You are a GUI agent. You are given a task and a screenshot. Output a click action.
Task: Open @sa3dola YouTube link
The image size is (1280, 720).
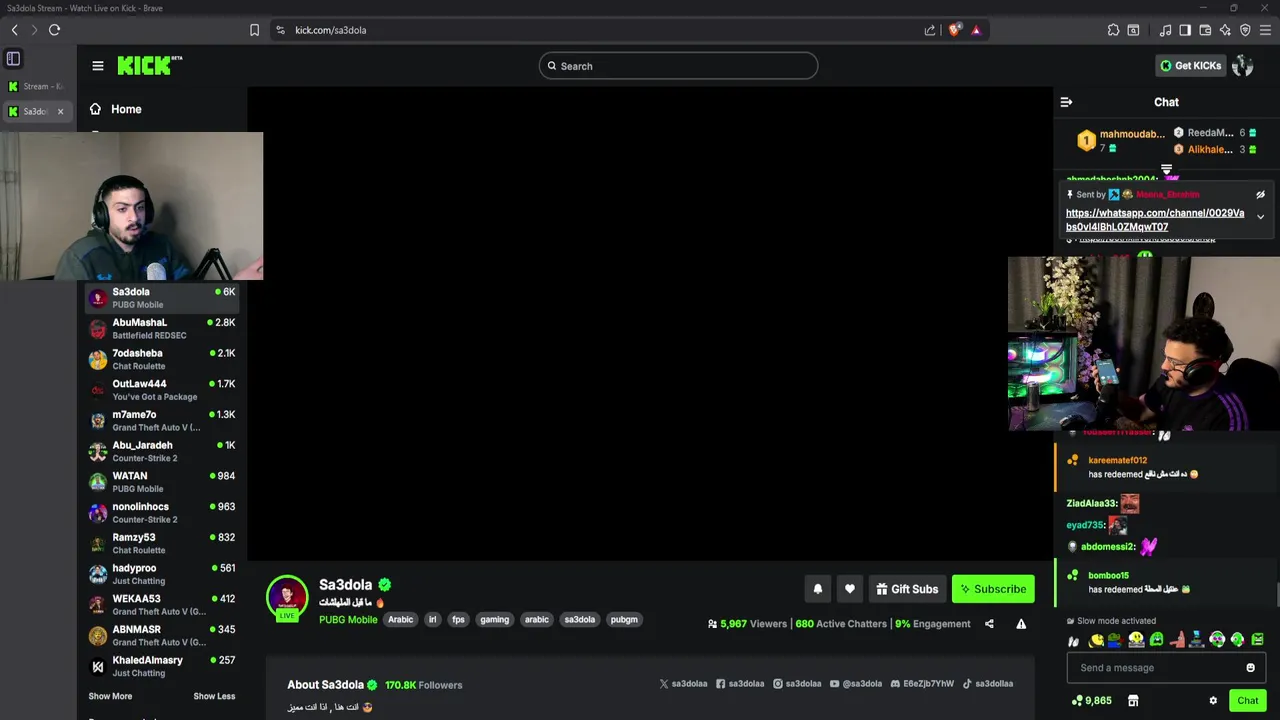[x=856, y=684]
